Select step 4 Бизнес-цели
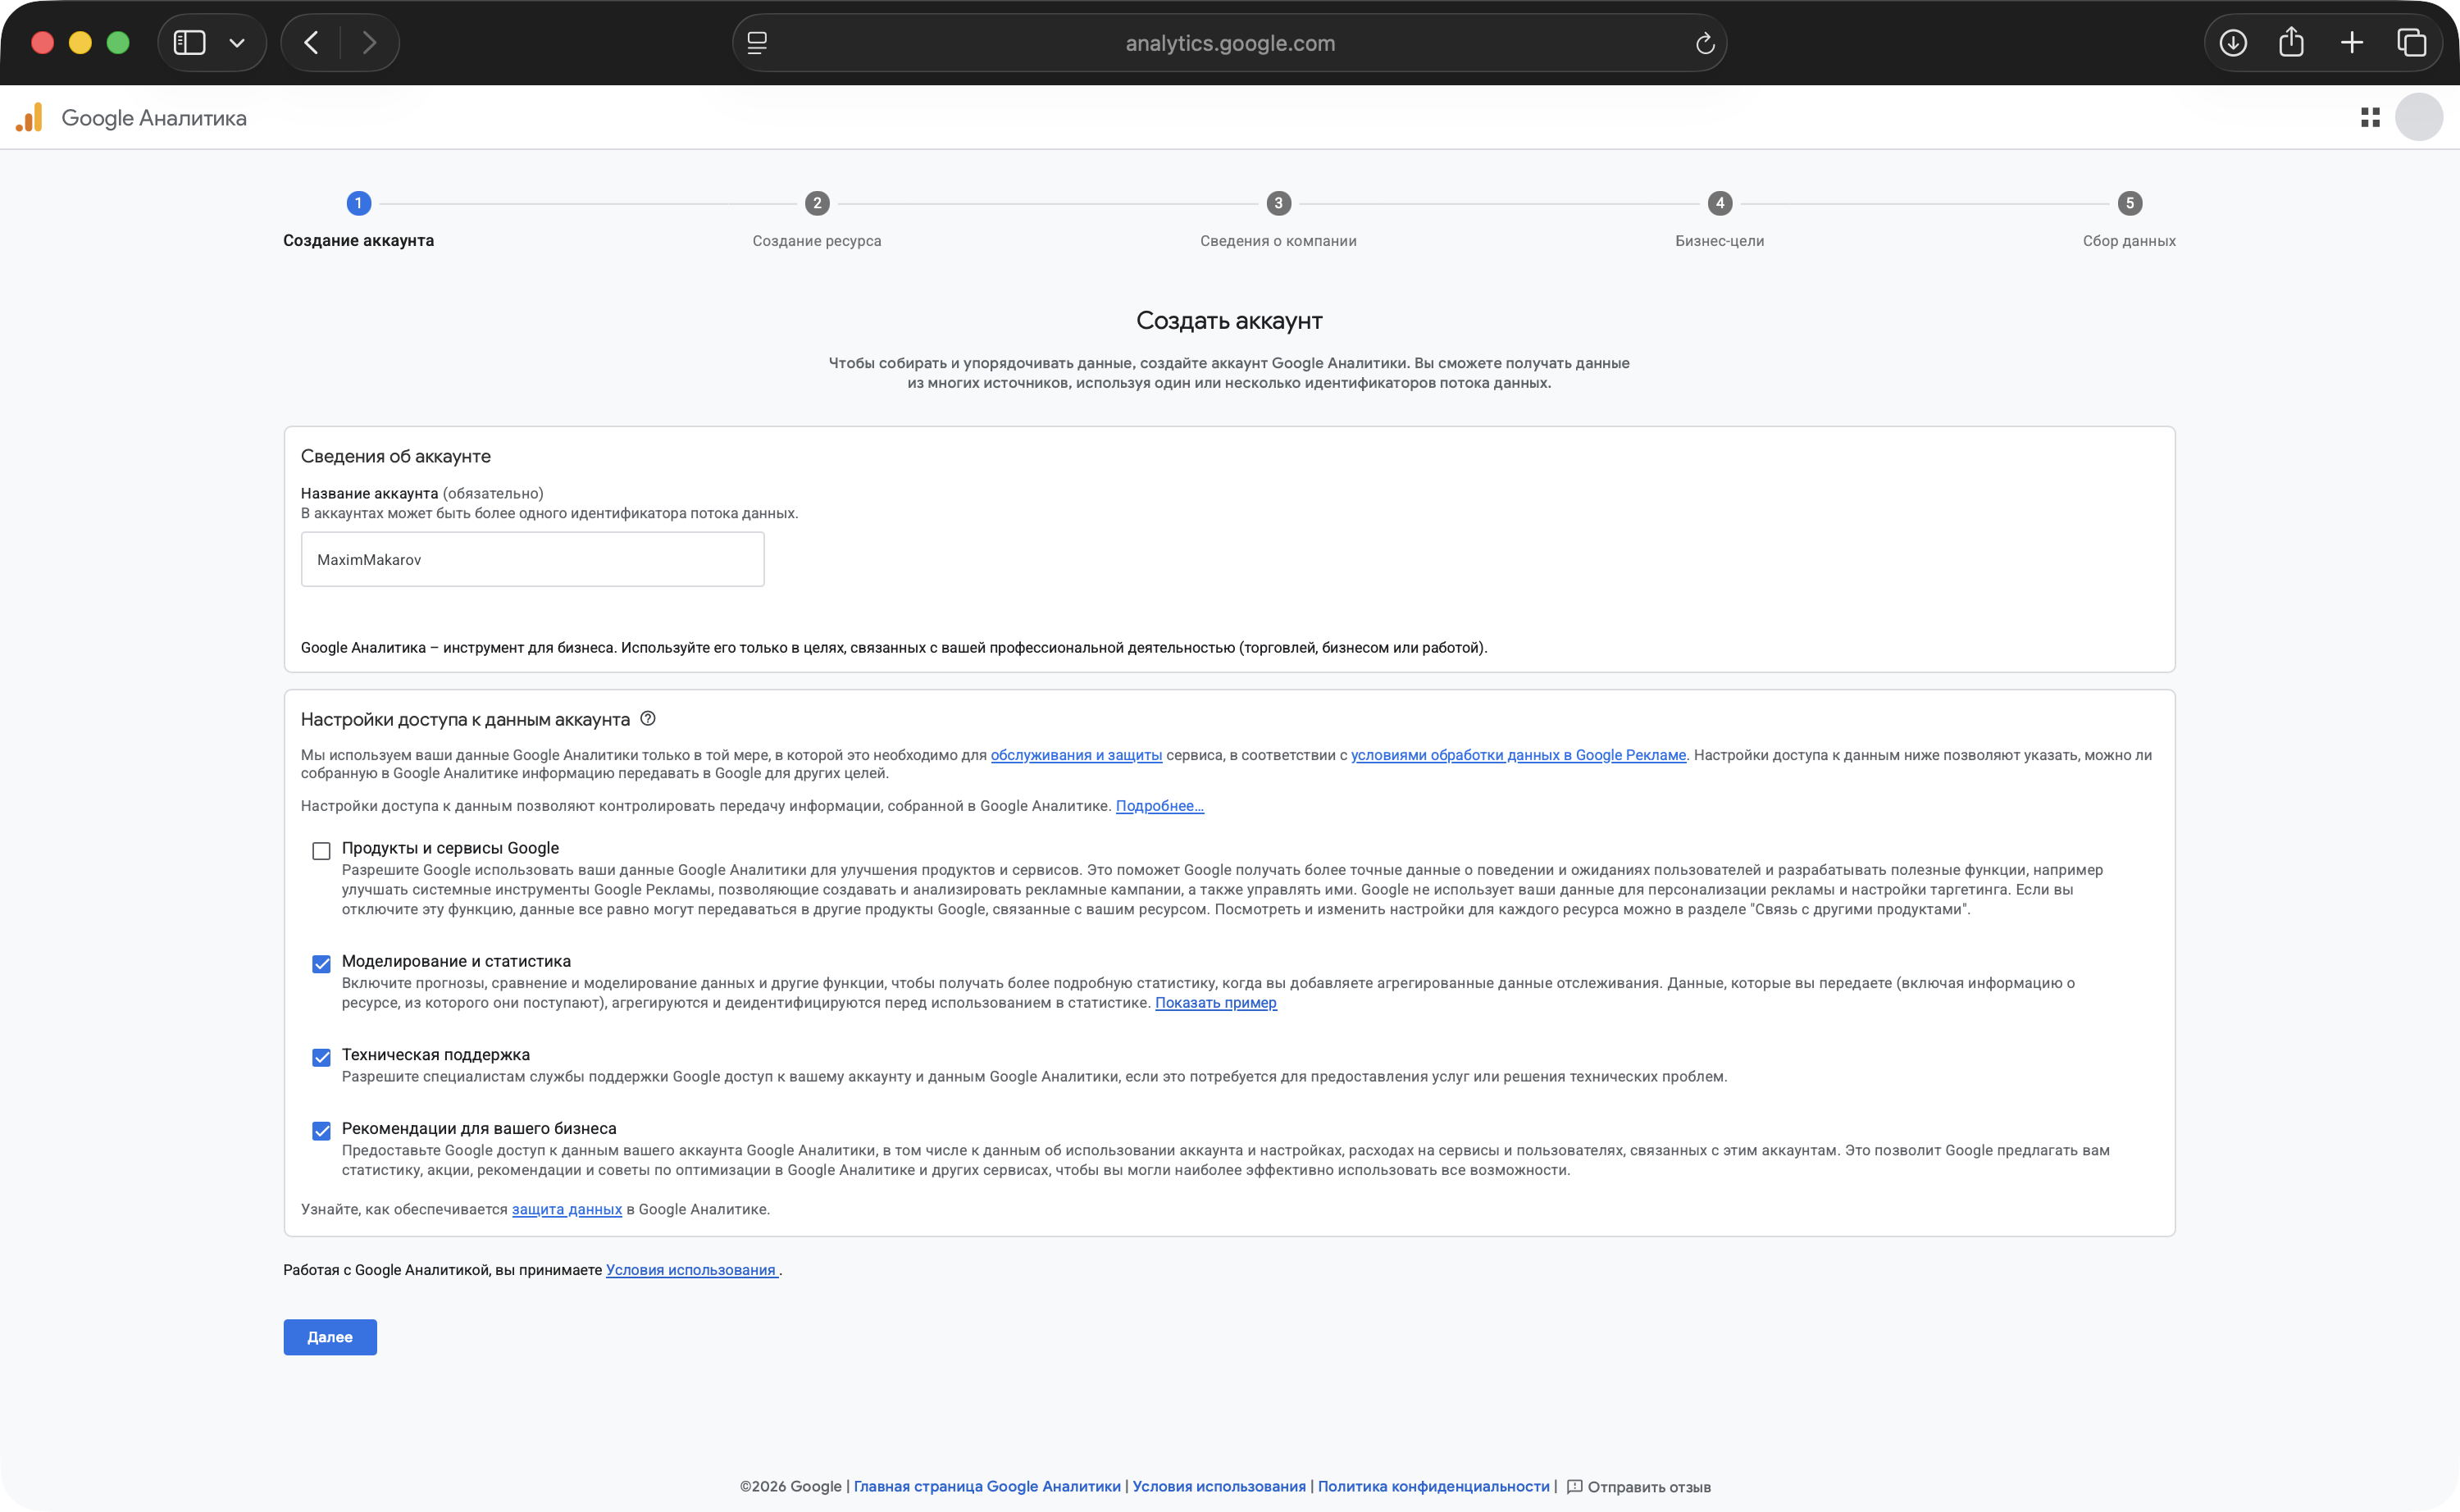Image resolution: width=2460 pixels, height=1512 pixels. coord(1720,220)
